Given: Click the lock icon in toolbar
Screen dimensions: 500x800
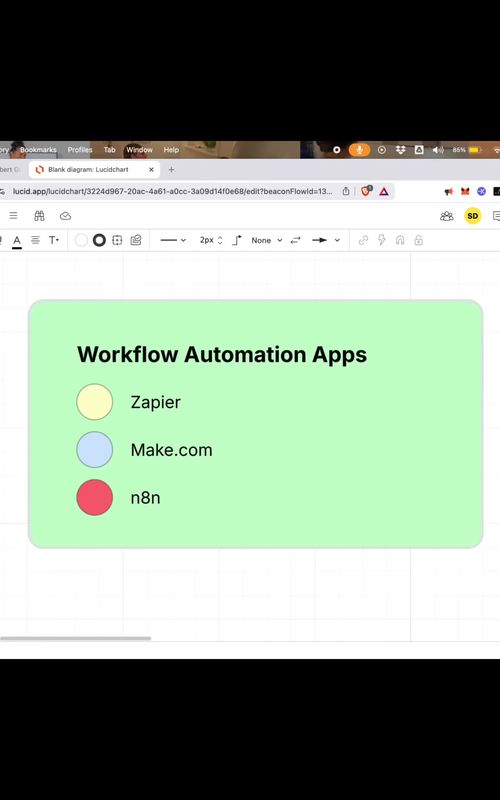Looking at the screenshot, I should point(418,240).
